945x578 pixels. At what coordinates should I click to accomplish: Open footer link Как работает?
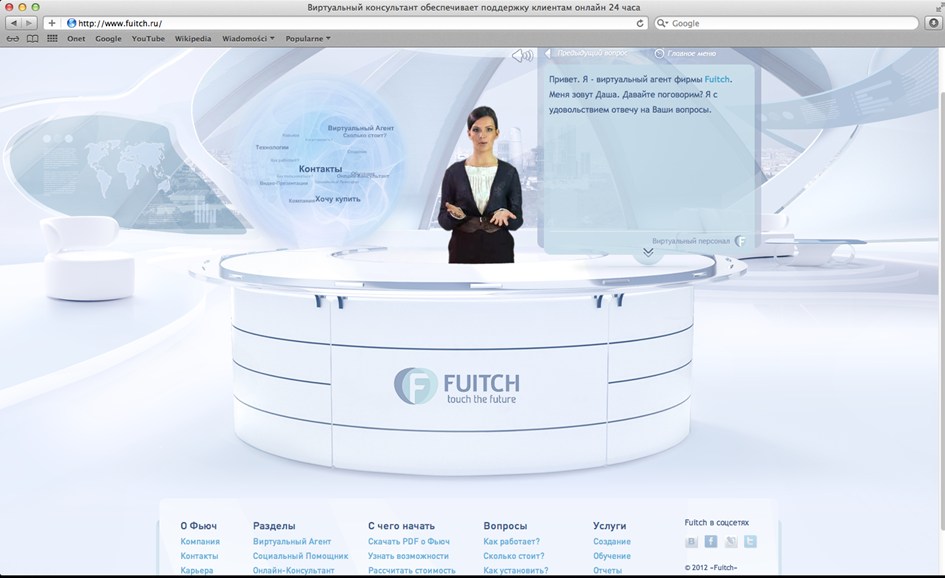(511, 541)
